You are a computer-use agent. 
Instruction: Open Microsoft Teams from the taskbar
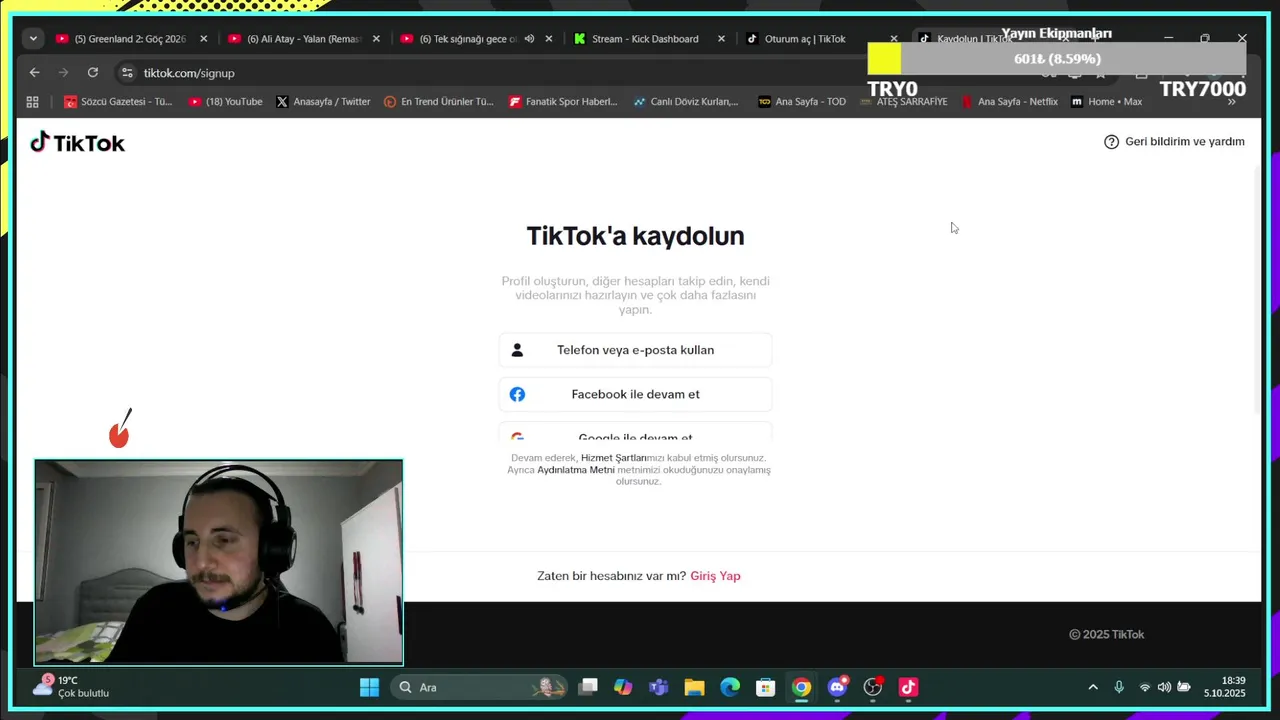tap(658, 687)
